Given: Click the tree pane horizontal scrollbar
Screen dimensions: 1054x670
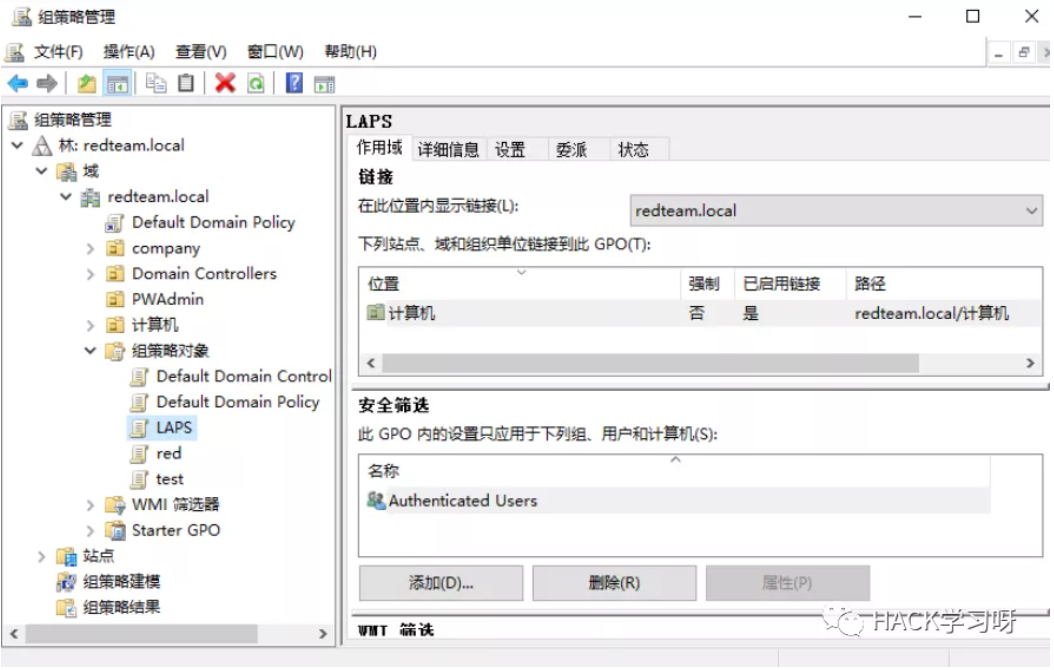Looking at the screenshot, I should click(x=141, y=634).
